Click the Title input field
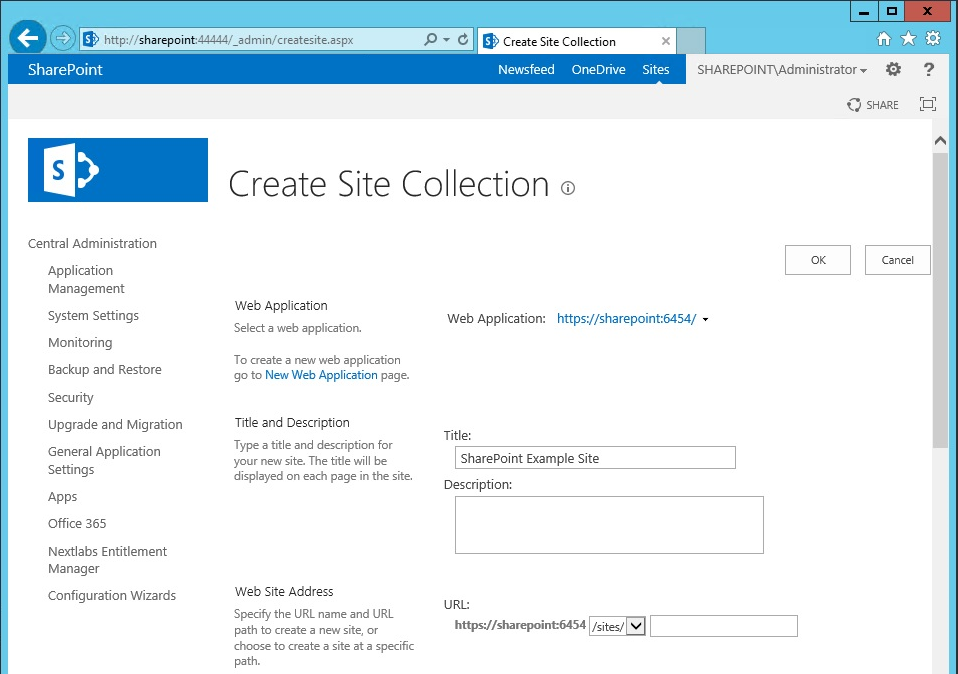The width and height of the screenshot is (958, 674). pos(594,458)
